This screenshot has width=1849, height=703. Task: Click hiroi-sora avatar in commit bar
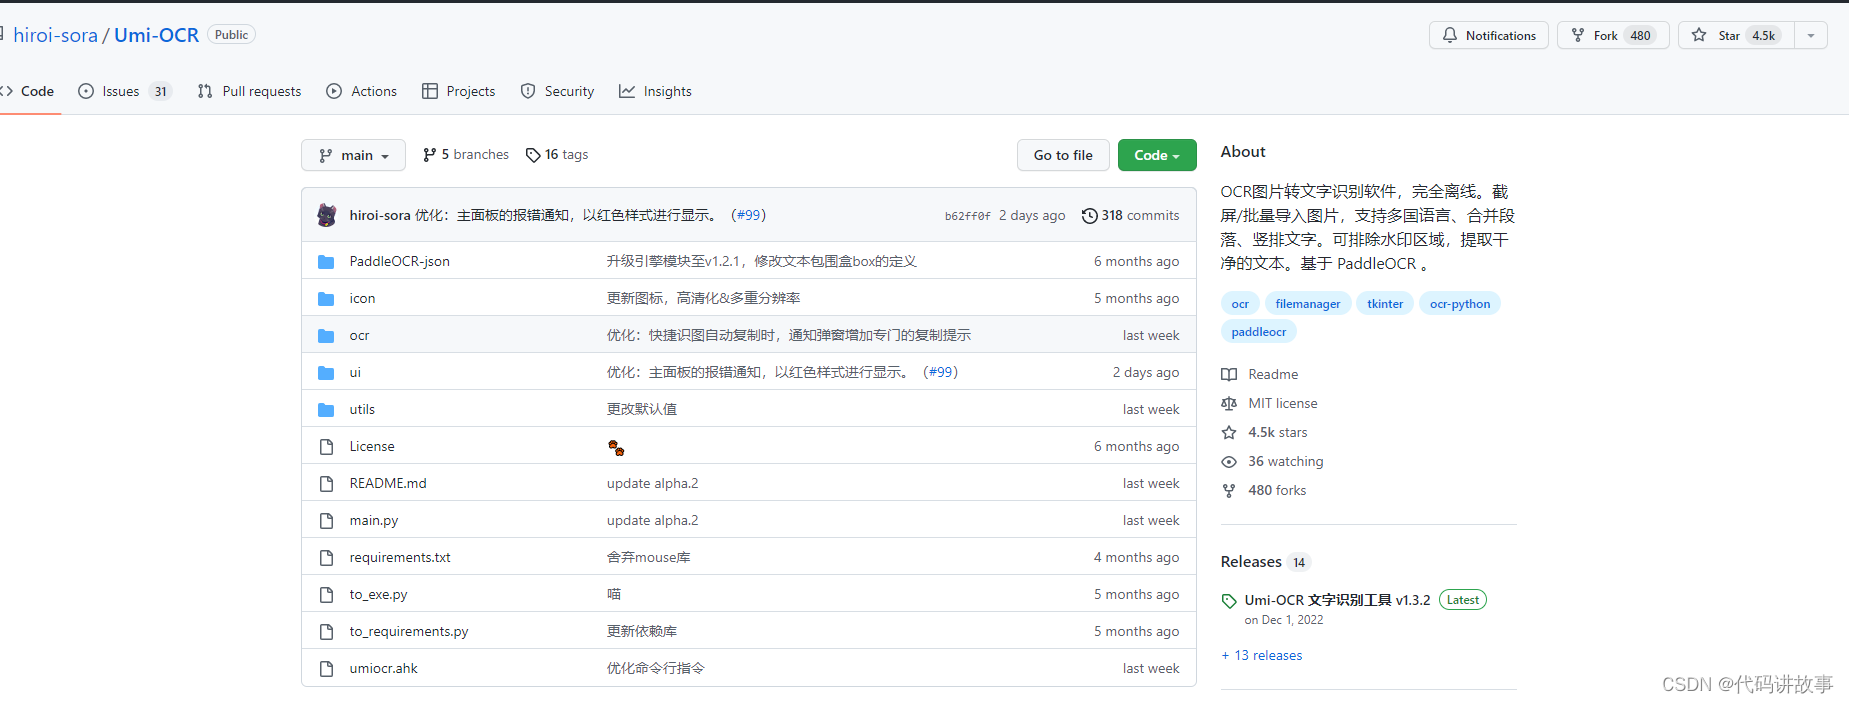pyautogui.click(x=327, y=215)
